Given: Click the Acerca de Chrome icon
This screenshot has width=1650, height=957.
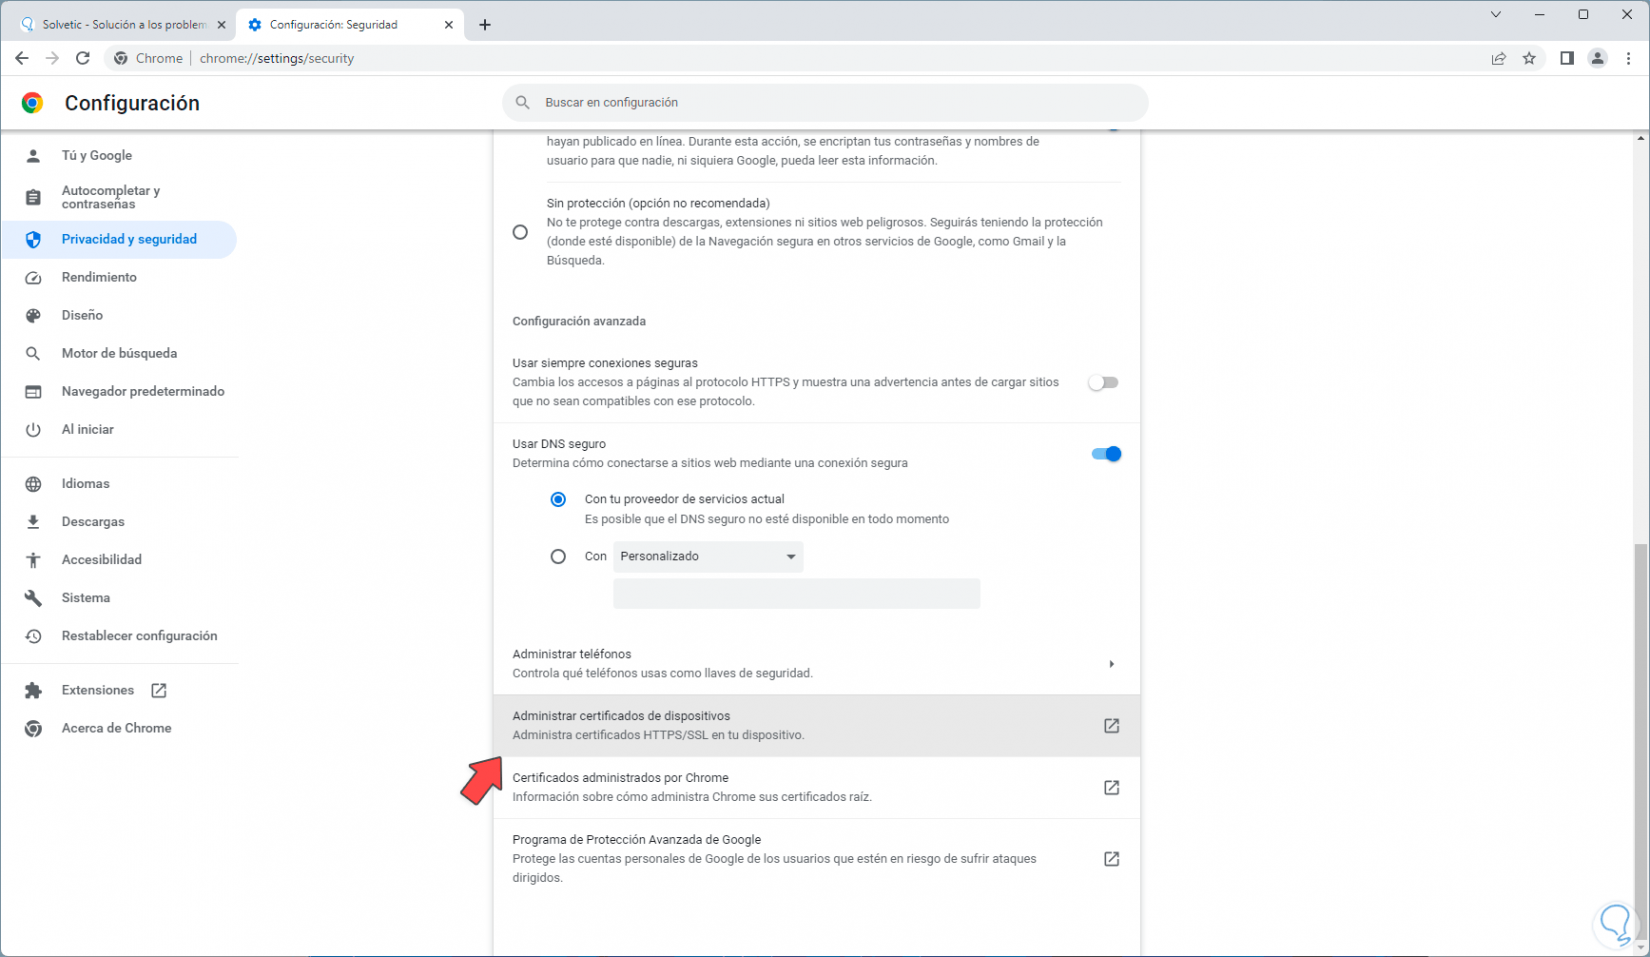Looking at the screenshot, I should point(33,729).
